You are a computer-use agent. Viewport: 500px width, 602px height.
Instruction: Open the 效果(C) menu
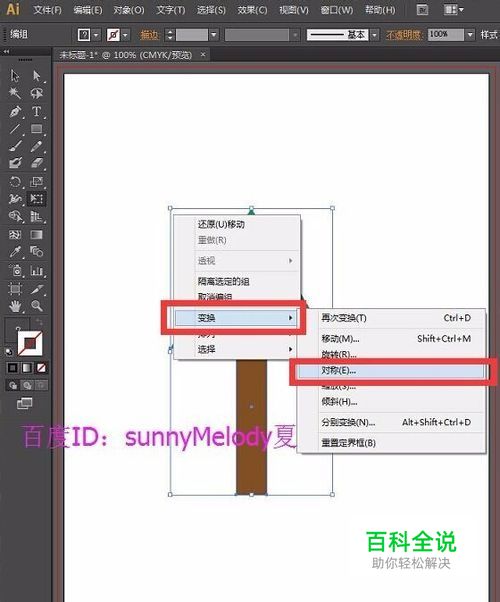[252, 10]
